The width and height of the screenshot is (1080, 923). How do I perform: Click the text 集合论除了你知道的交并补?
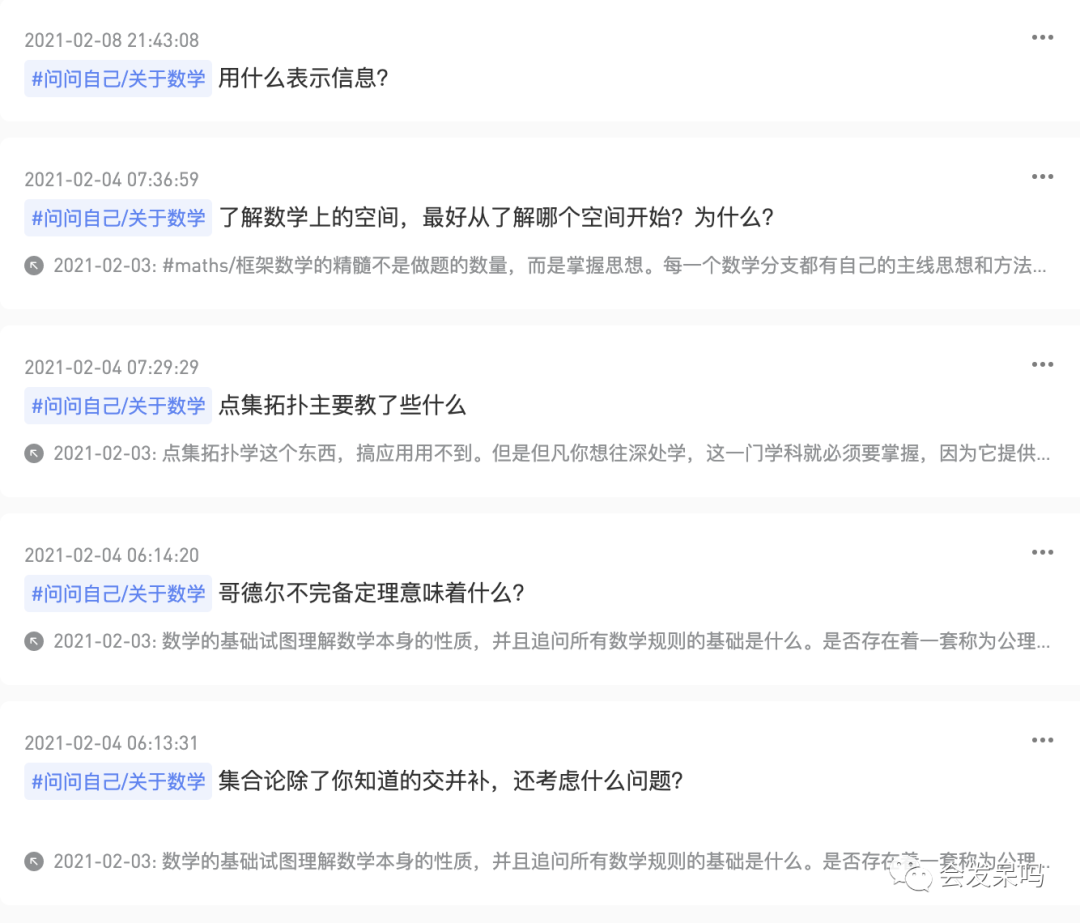[353, 781]
